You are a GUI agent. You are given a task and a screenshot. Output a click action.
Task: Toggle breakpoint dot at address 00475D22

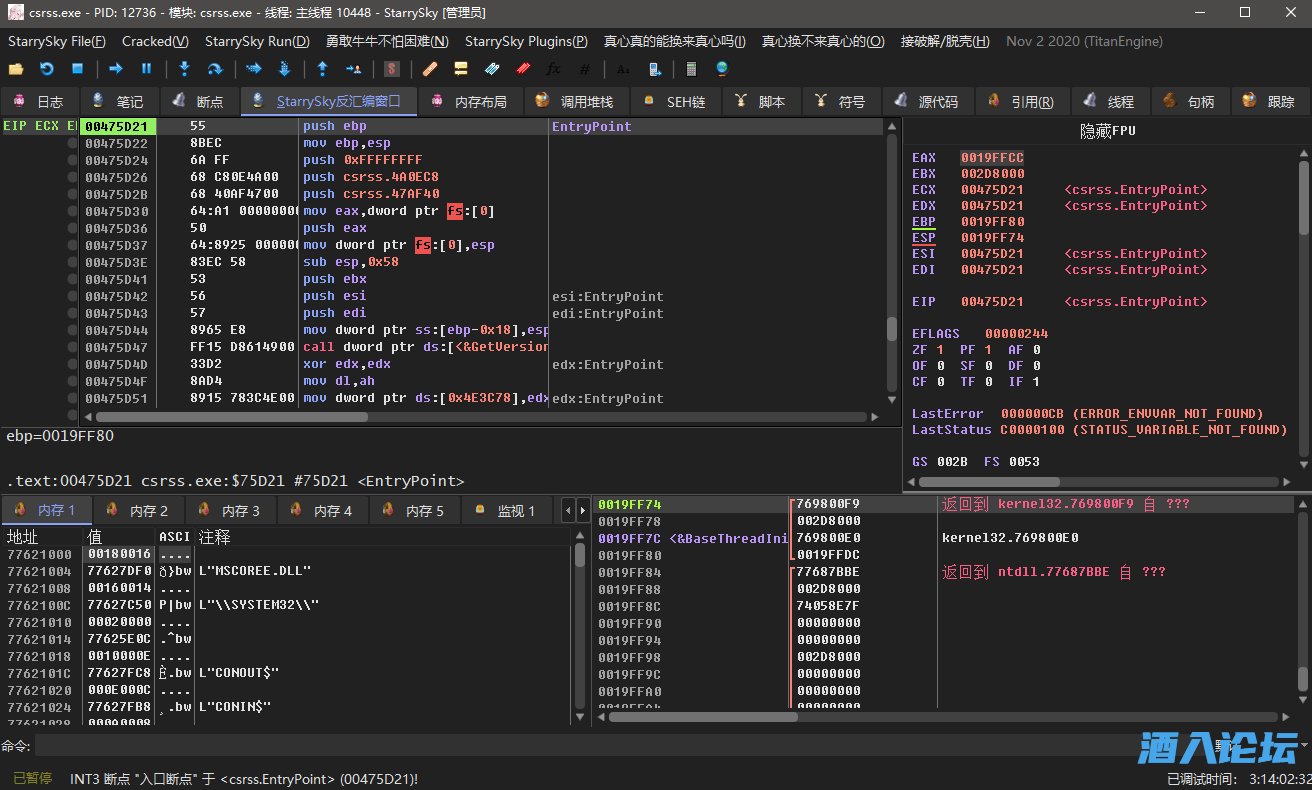pos(72,144)
